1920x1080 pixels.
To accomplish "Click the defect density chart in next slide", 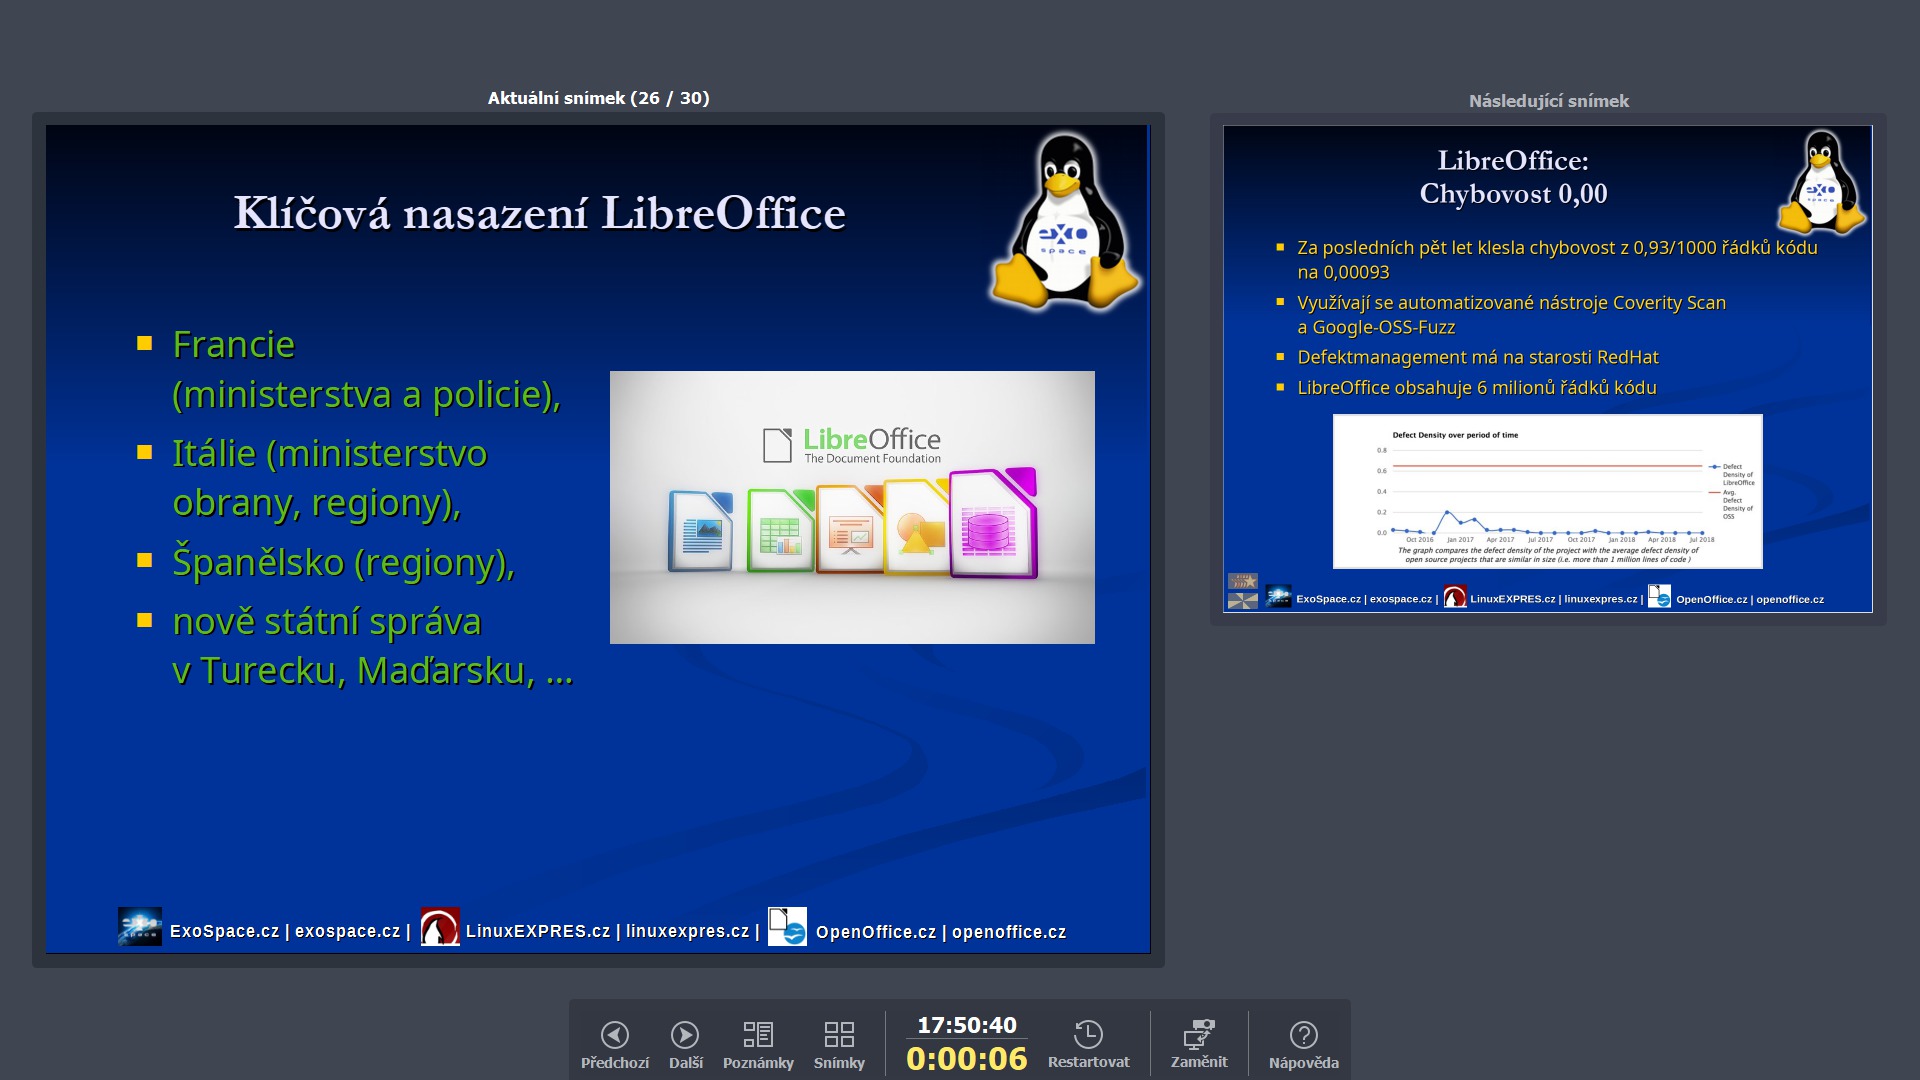I will (x=1547, y=492).
